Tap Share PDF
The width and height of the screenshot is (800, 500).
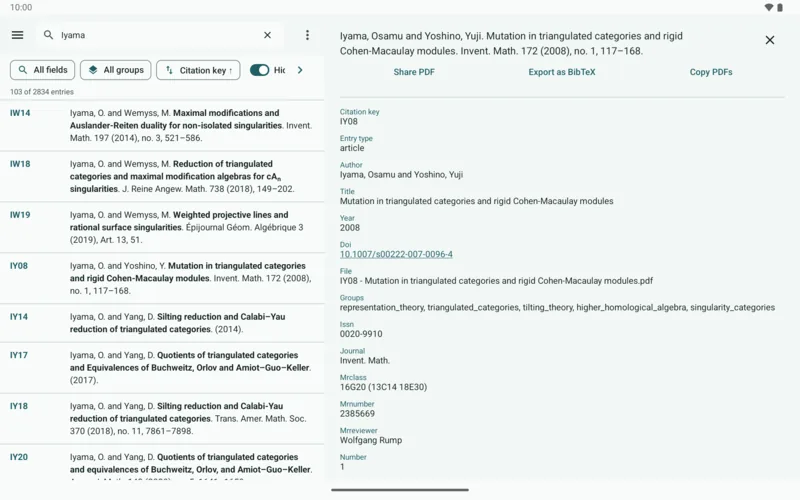414,72
